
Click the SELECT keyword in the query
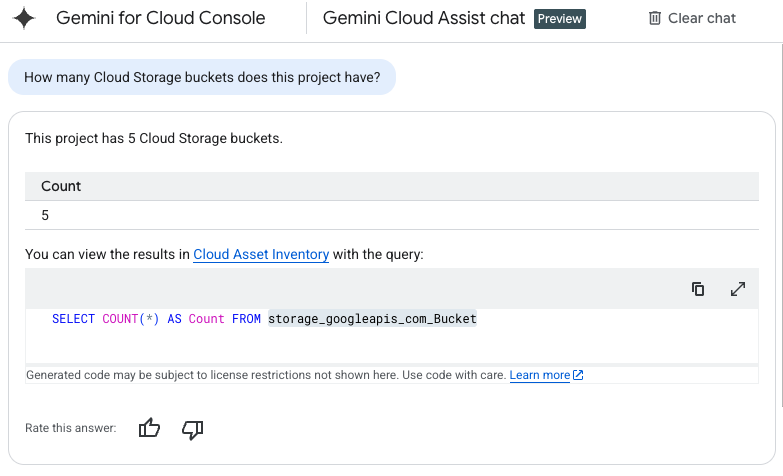pos(73,319)
